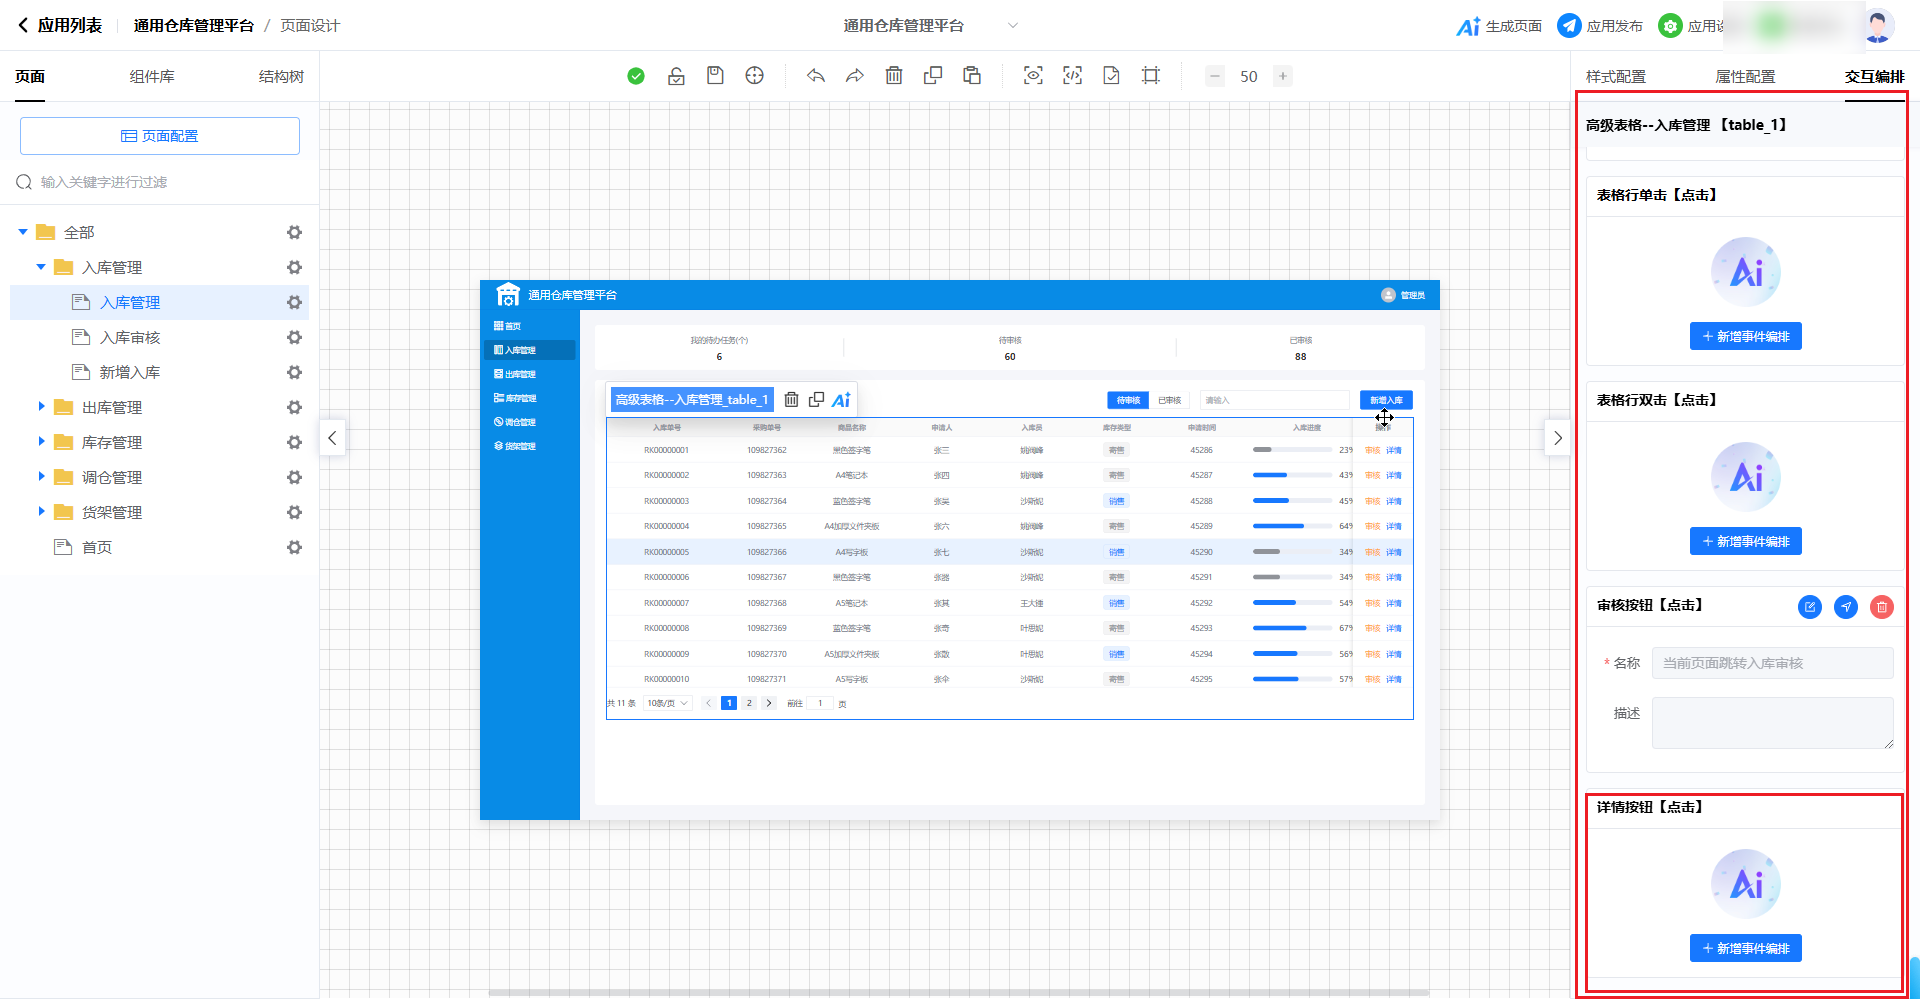Image resolution: width=1920 pixels, height=999 pixels.
Task: Undo the last action in toolbar
Action: click(816, 76)
